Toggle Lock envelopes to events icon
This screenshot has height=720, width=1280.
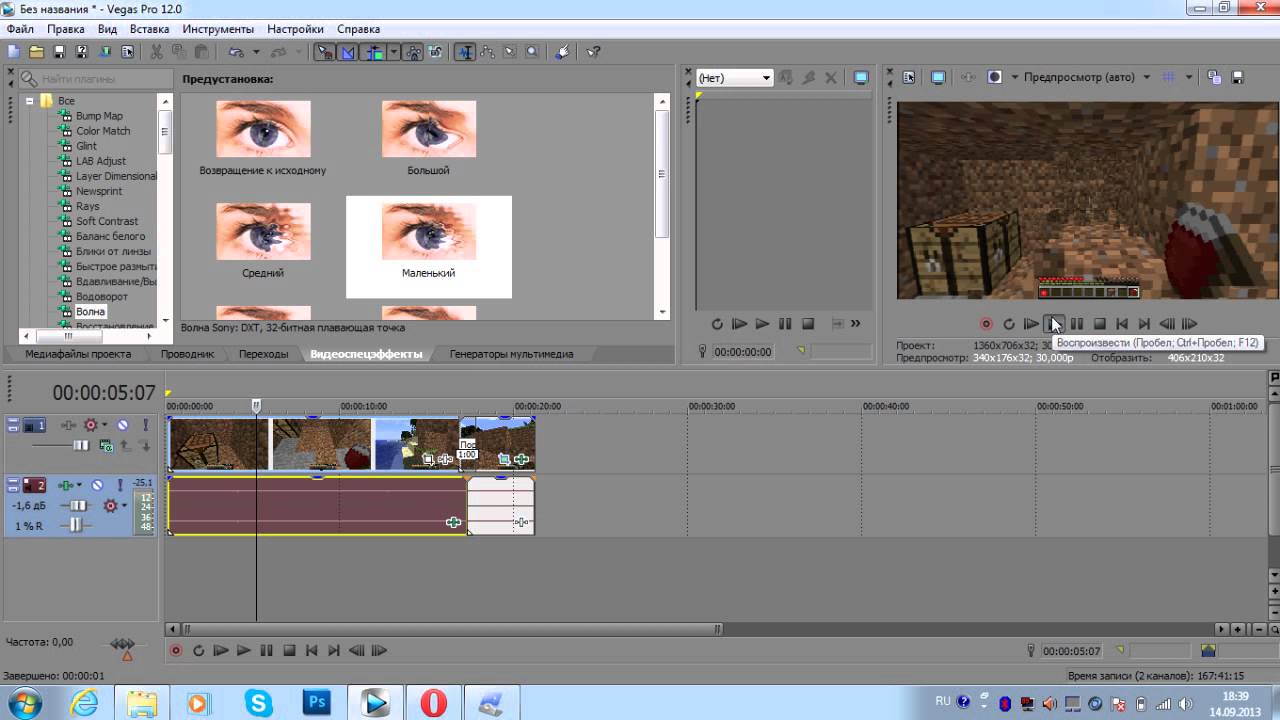(x=413, y=52)
